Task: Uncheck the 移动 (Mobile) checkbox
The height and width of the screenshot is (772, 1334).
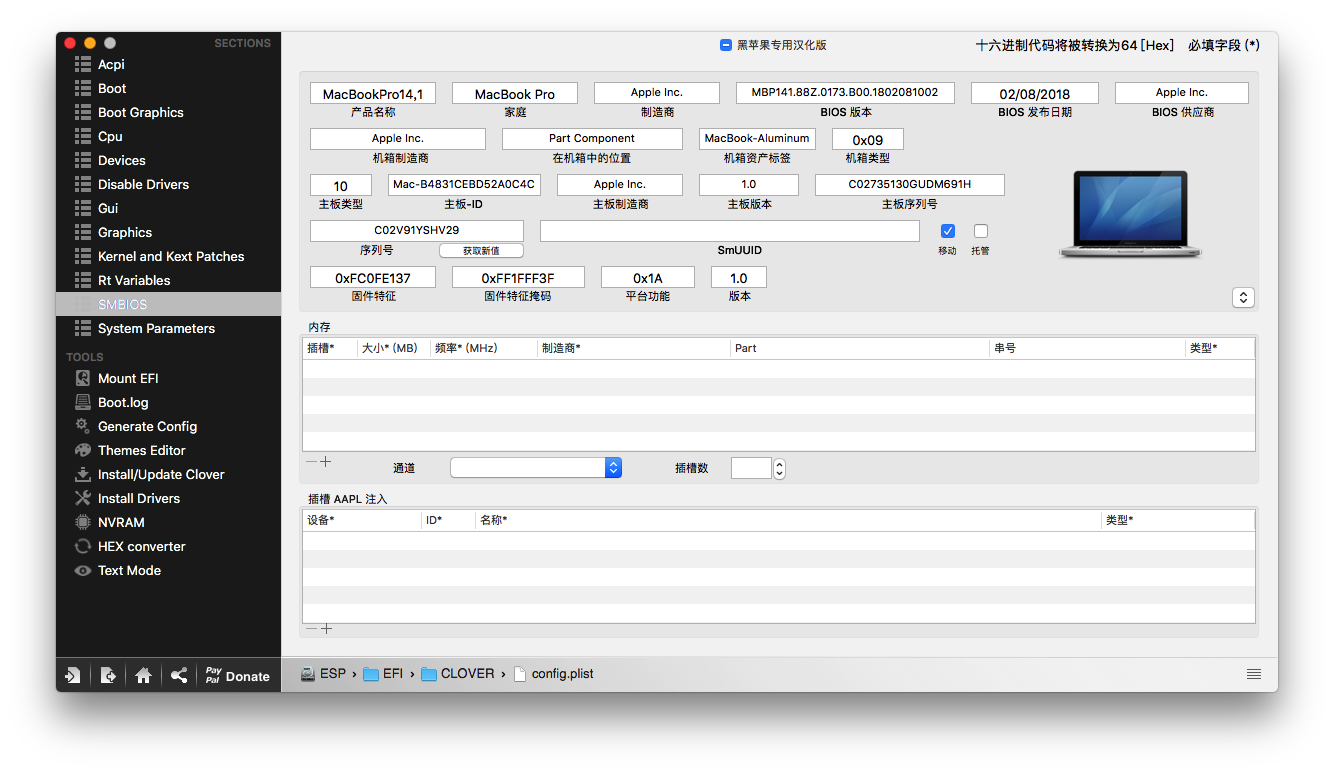Action: 948,231
